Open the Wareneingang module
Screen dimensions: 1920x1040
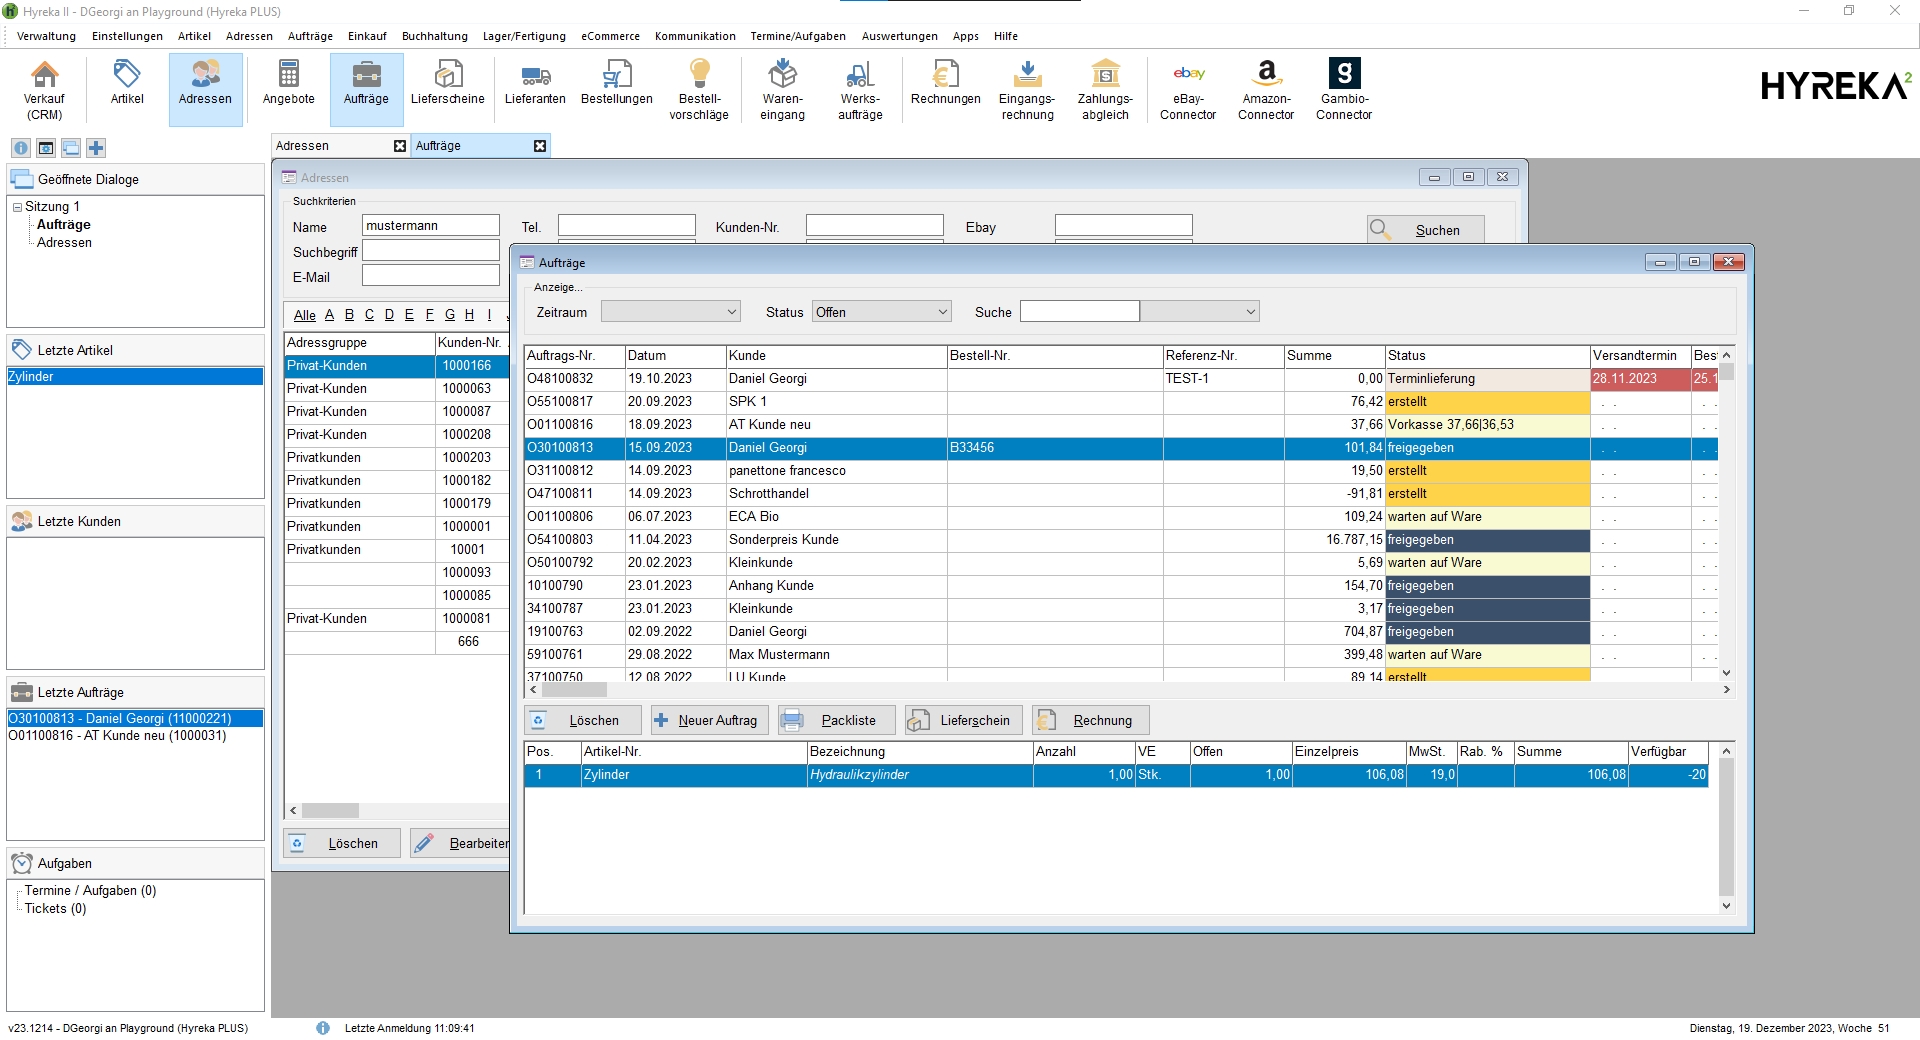(x=782, y=89)
